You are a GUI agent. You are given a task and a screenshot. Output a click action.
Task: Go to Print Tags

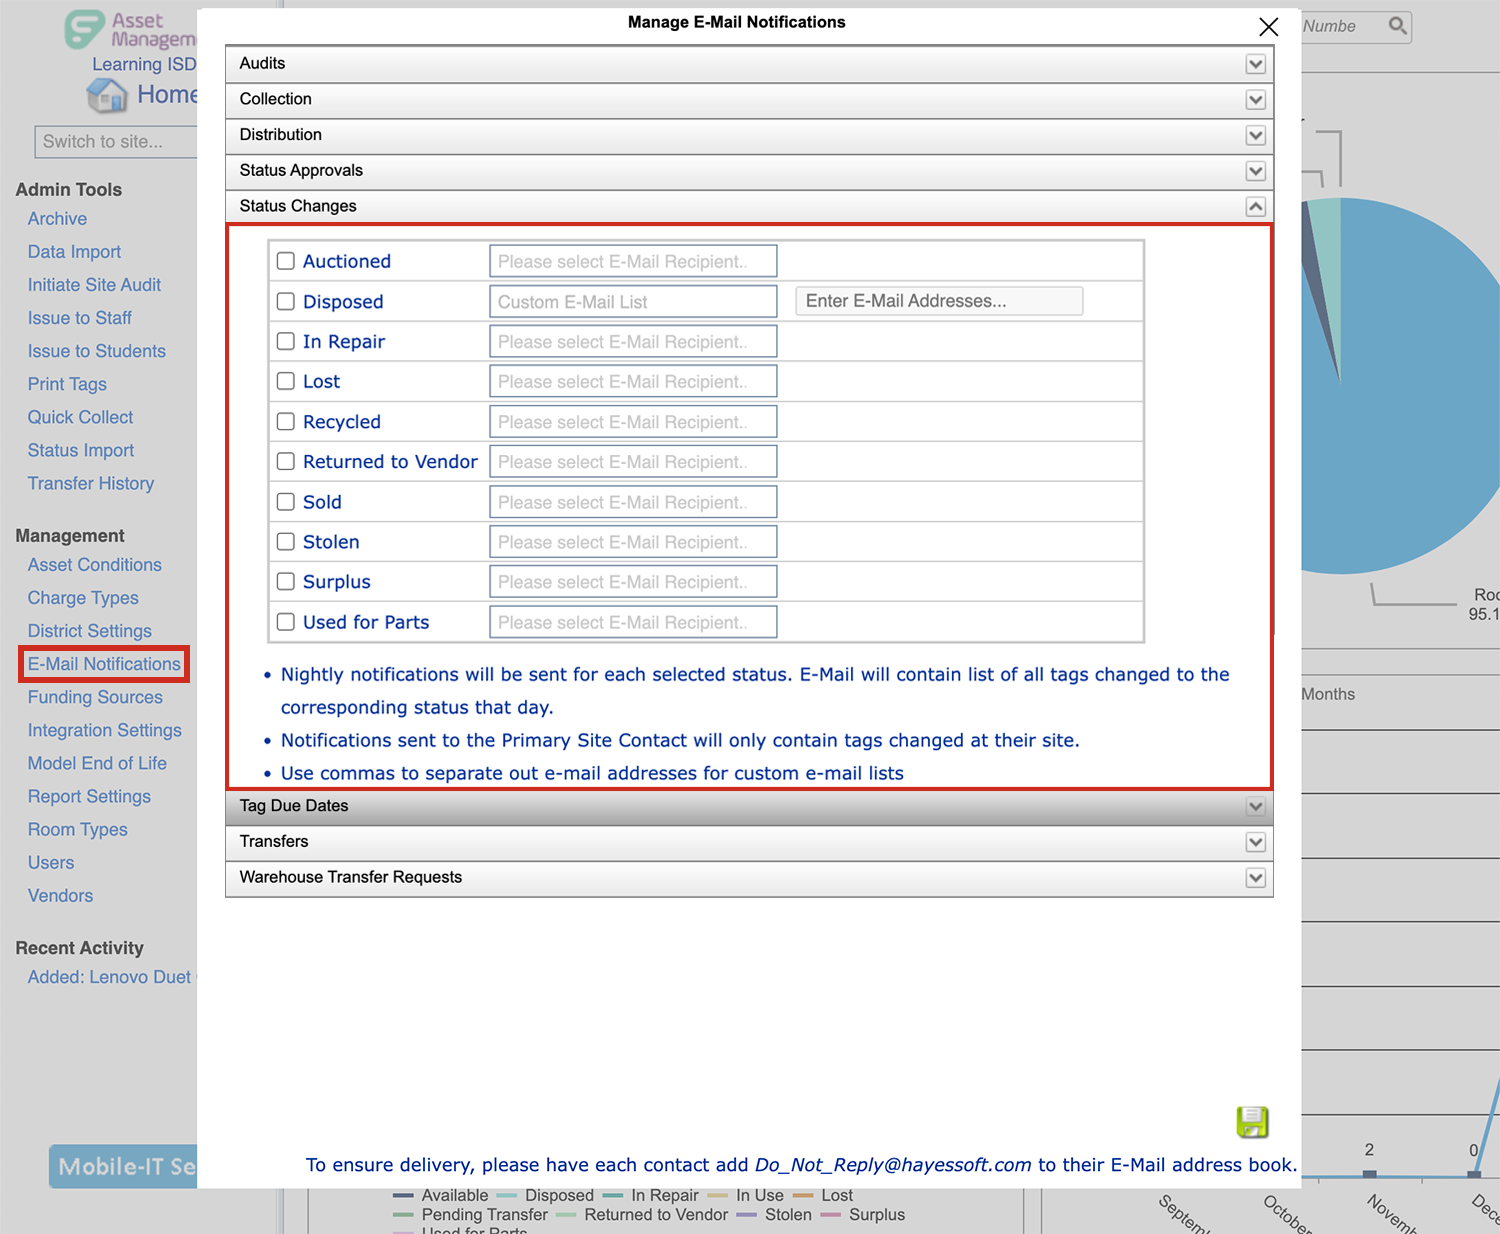point(67,384)
